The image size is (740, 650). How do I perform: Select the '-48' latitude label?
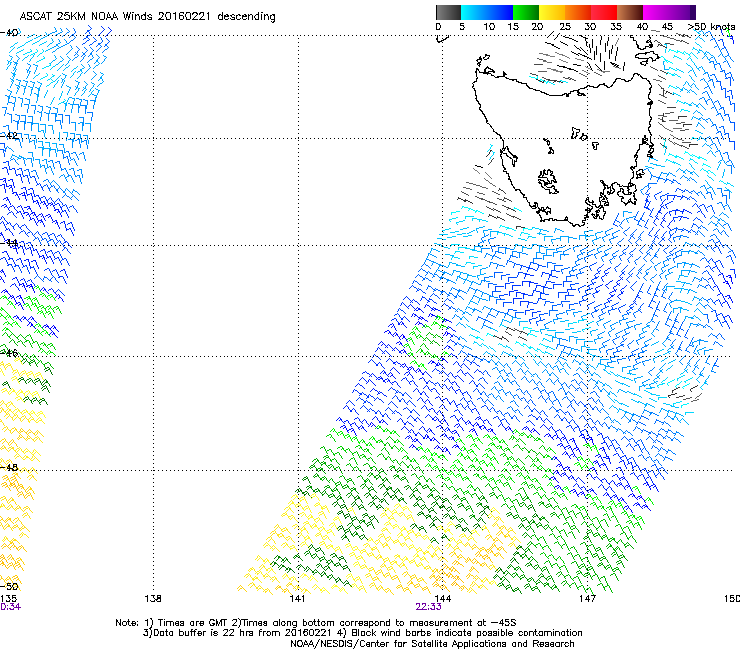(x=9, y=467)
